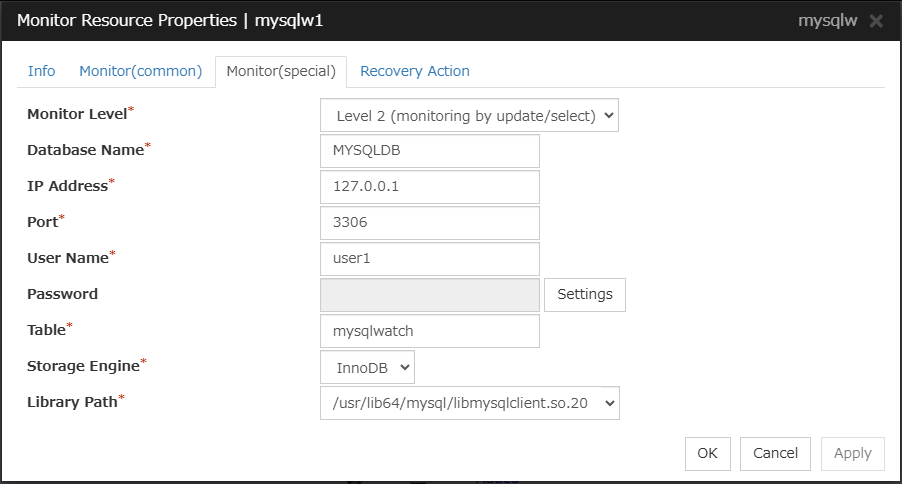
Task: Click the Monitor Level dropdown arrow
Action: point(607,115)
